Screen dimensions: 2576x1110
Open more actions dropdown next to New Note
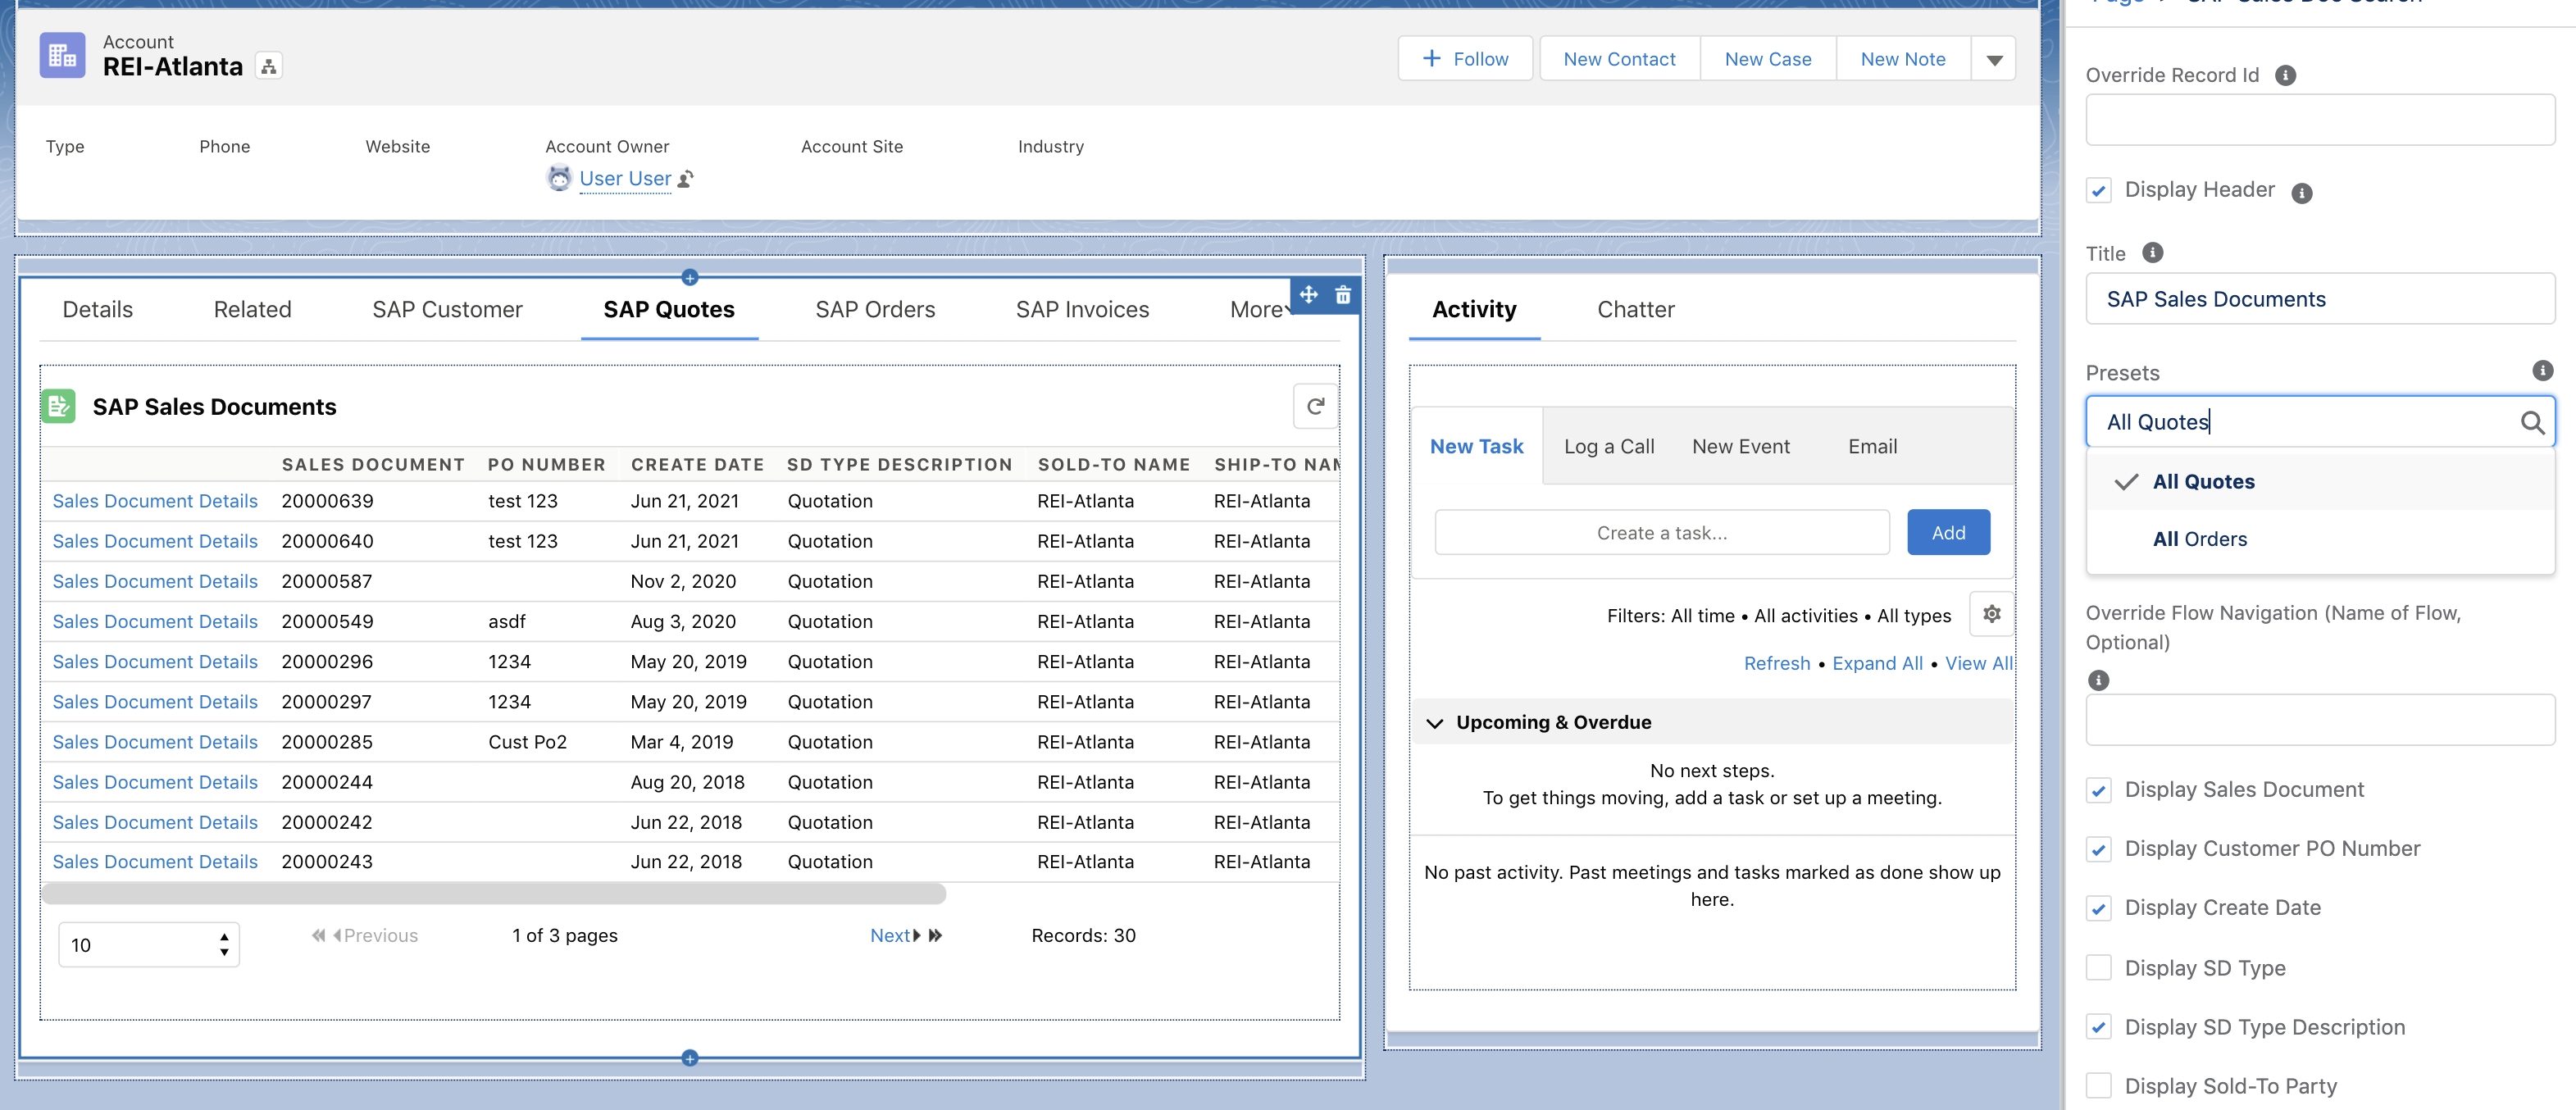coord(1993,59)
